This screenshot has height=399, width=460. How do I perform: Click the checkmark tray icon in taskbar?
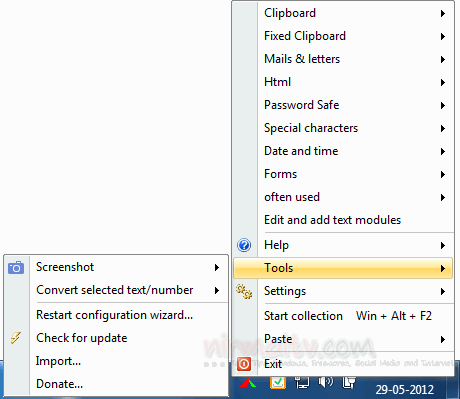tap(278, 382)
